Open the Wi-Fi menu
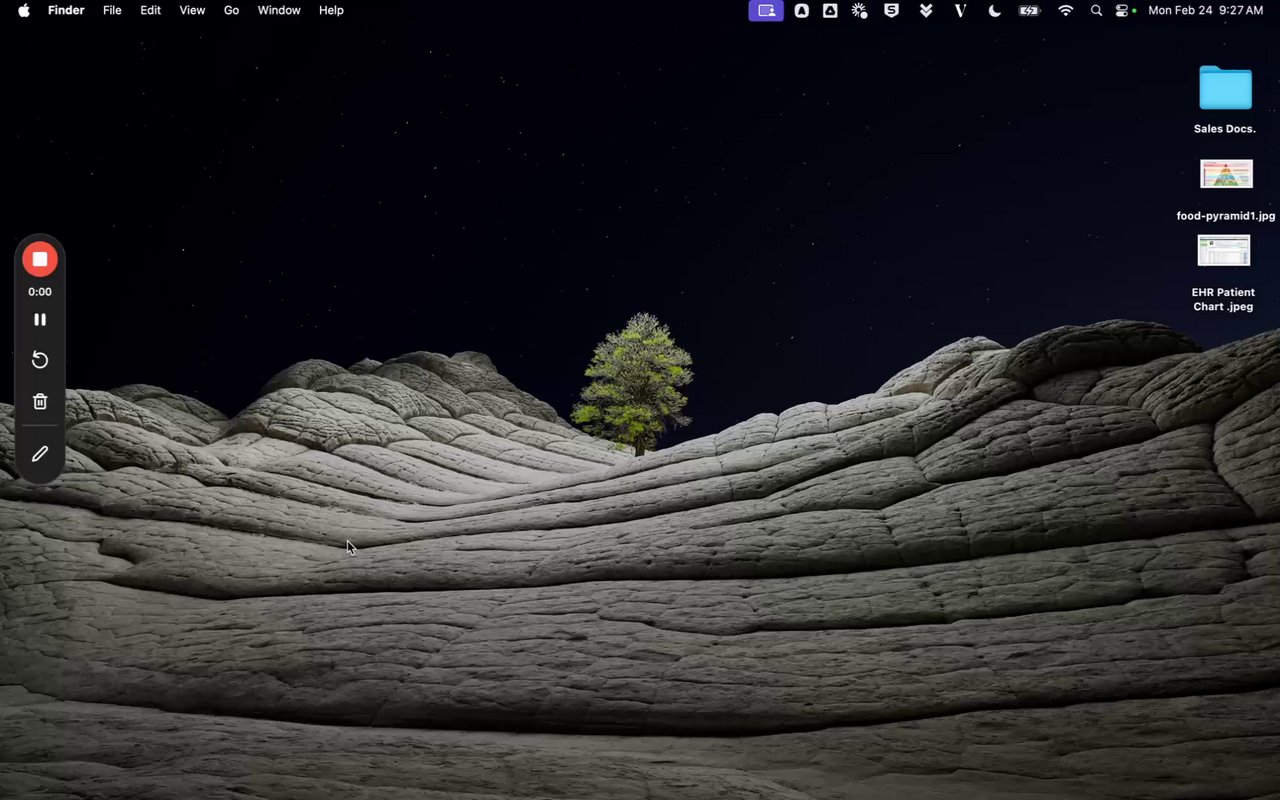 point(1066,10)
